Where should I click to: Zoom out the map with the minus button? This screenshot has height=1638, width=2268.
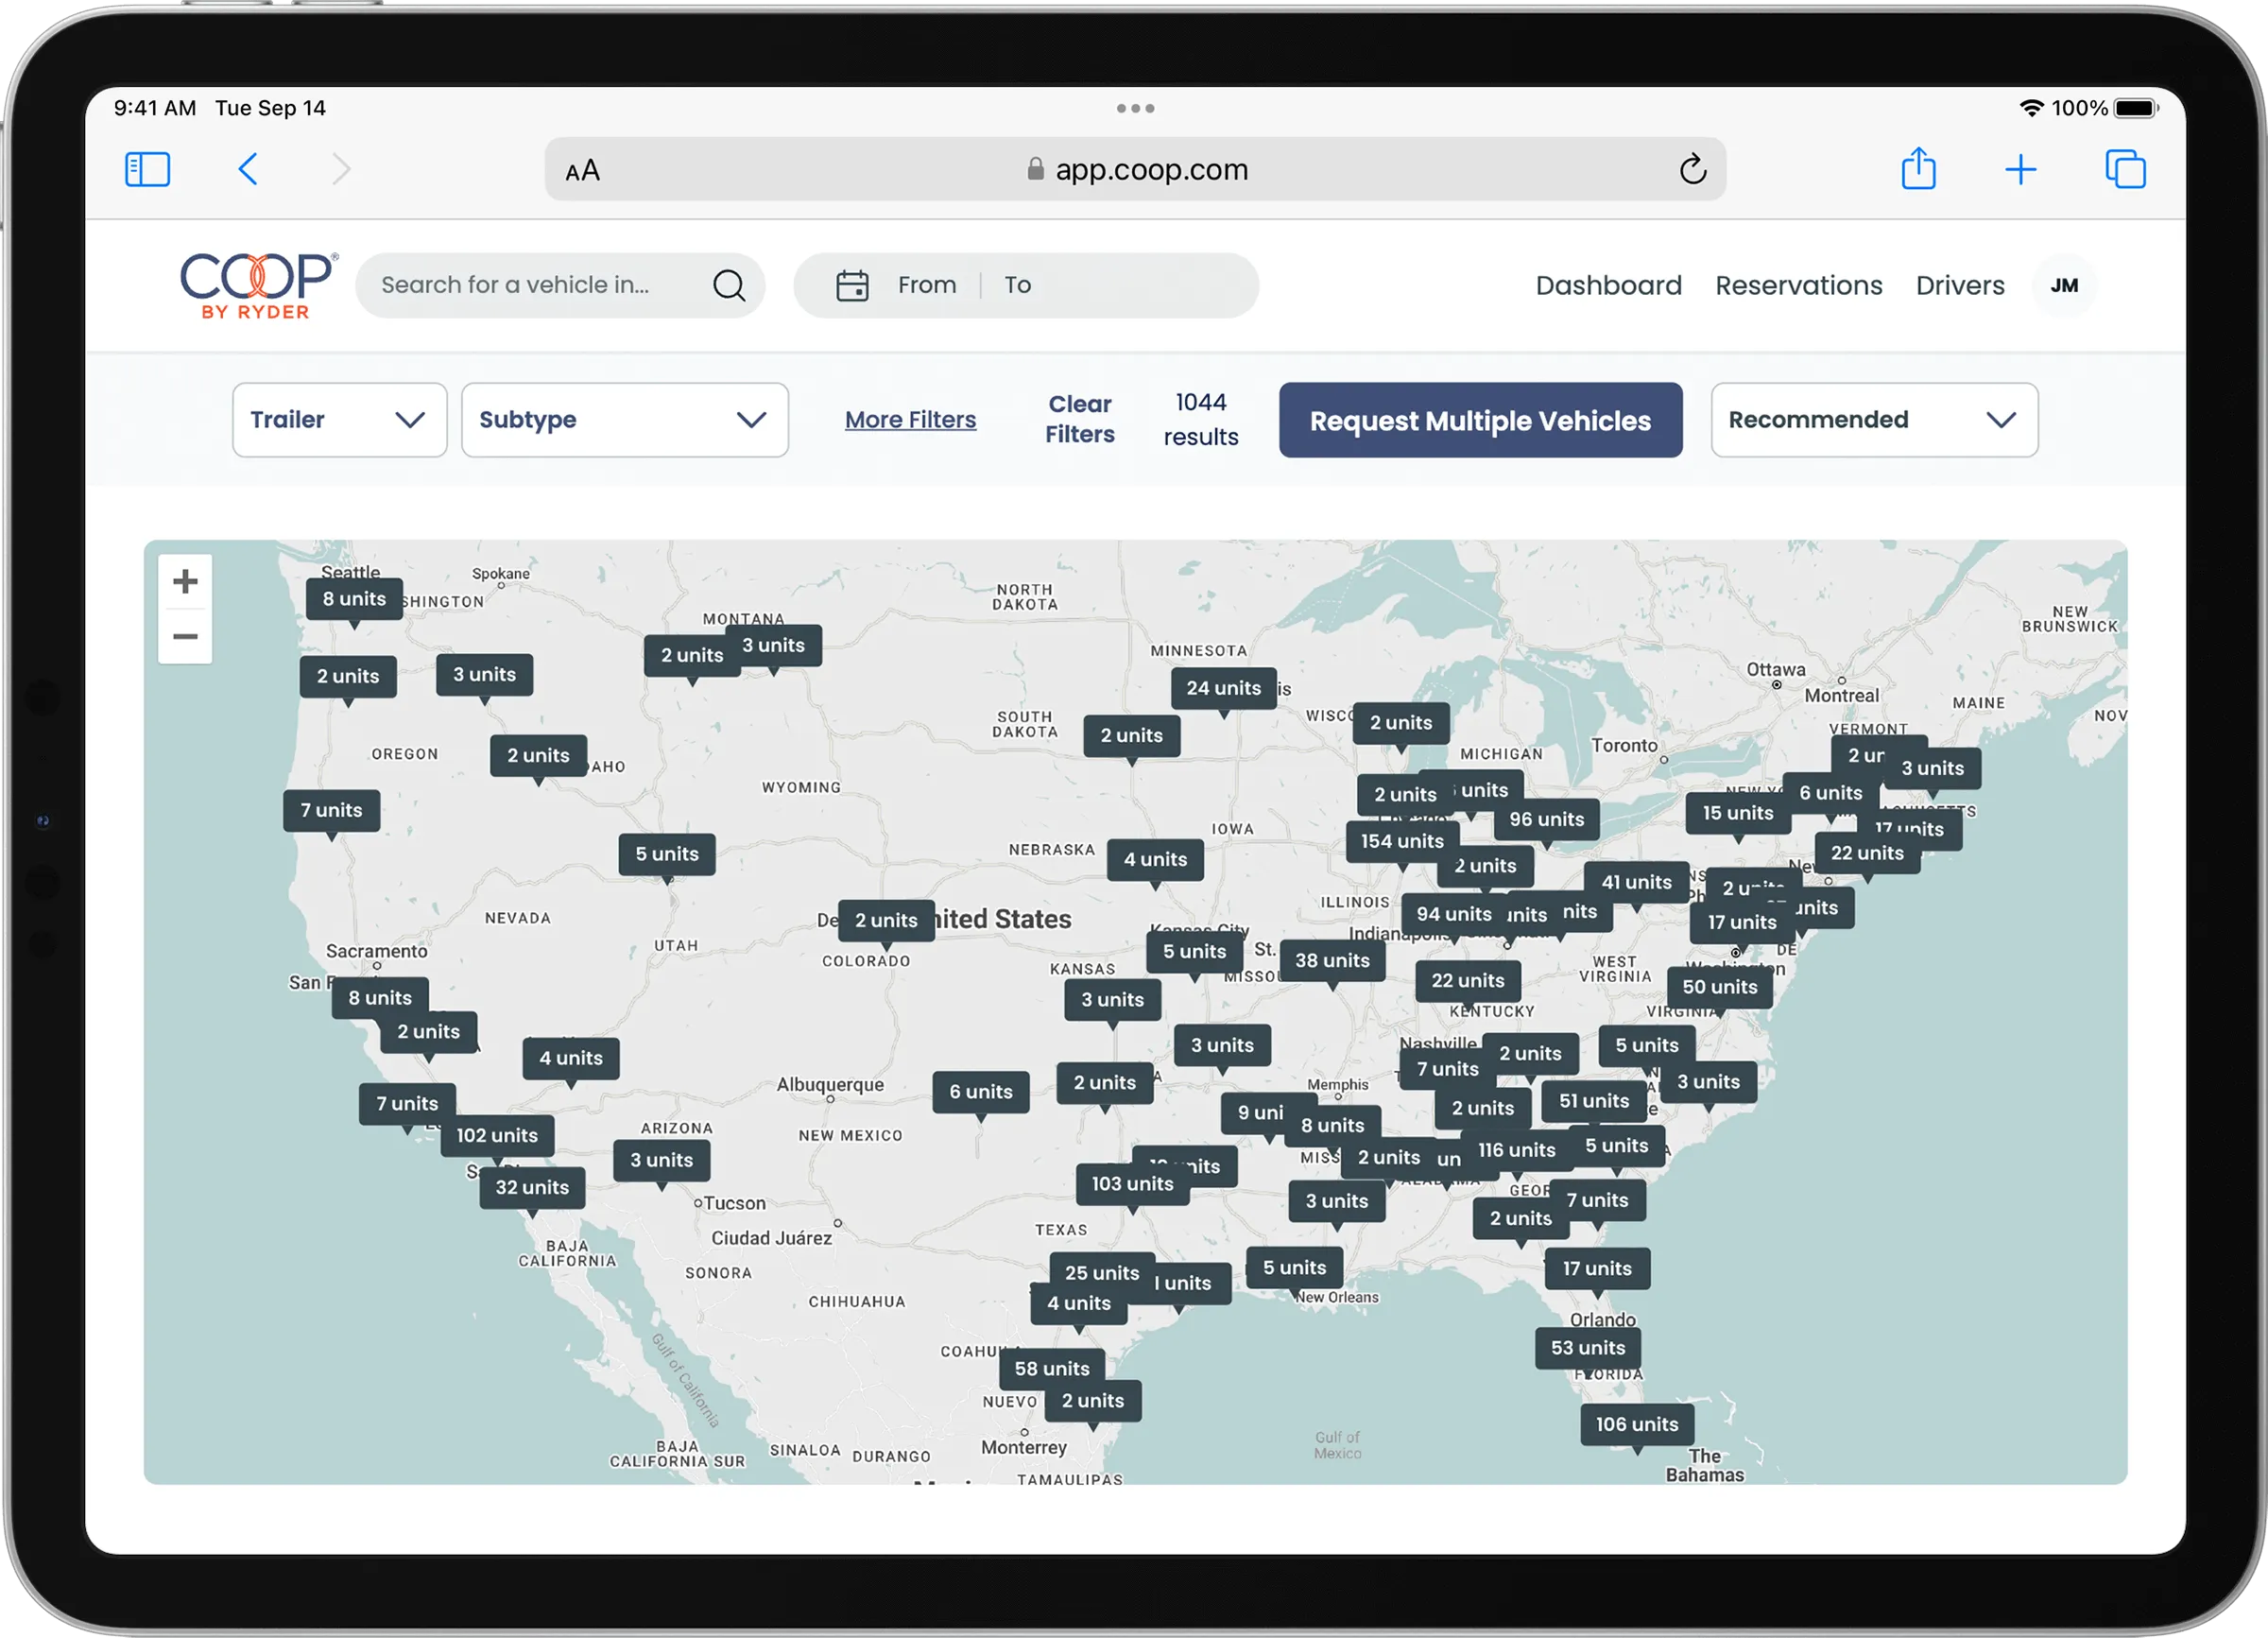[185, 637]
